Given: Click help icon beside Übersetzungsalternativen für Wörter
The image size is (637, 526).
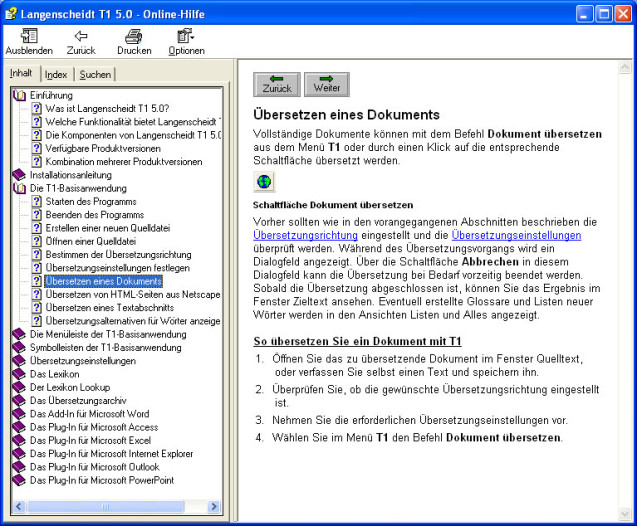Looking at the screenshot, I should [x=37, y=321].
